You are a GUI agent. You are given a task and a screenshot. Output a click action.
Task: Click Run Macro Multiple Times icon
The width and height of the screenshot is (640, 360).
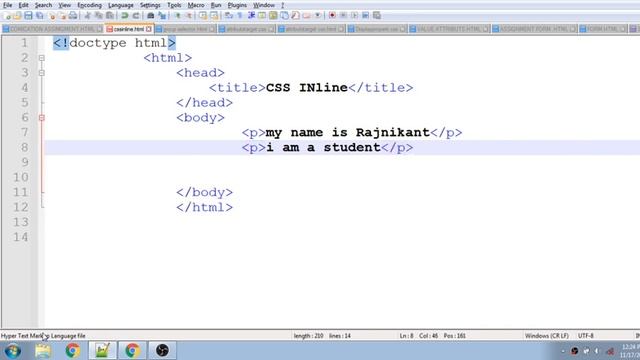365,16
